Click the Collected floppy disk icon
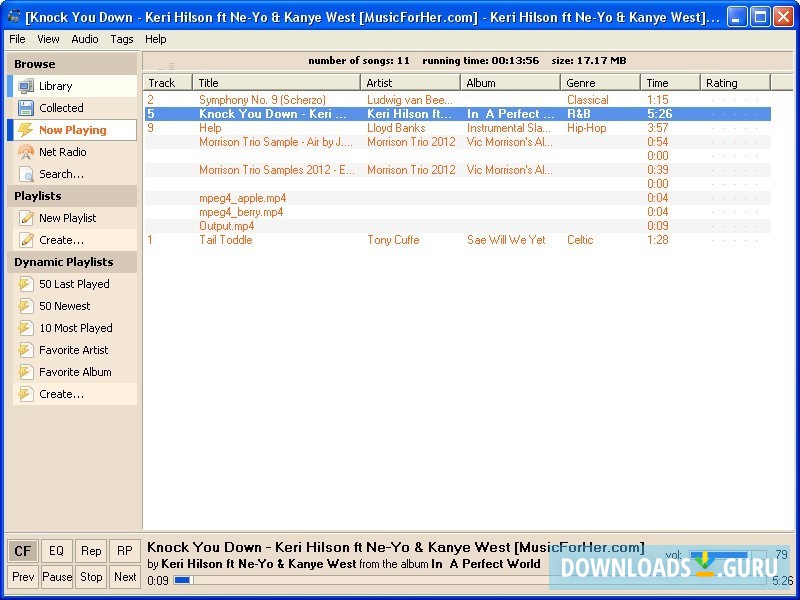 [x=26, y=108]
